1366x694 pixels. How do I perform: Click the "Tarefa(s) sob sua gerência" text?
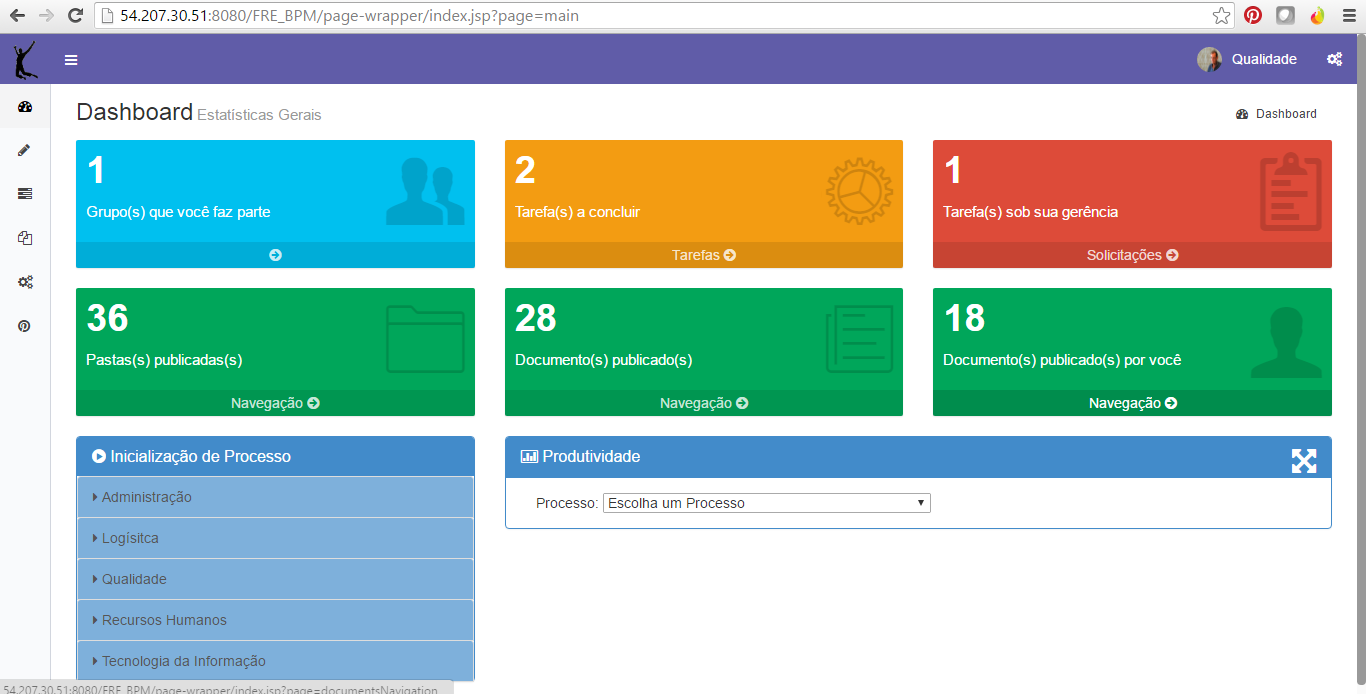(x=1030, y=212)
